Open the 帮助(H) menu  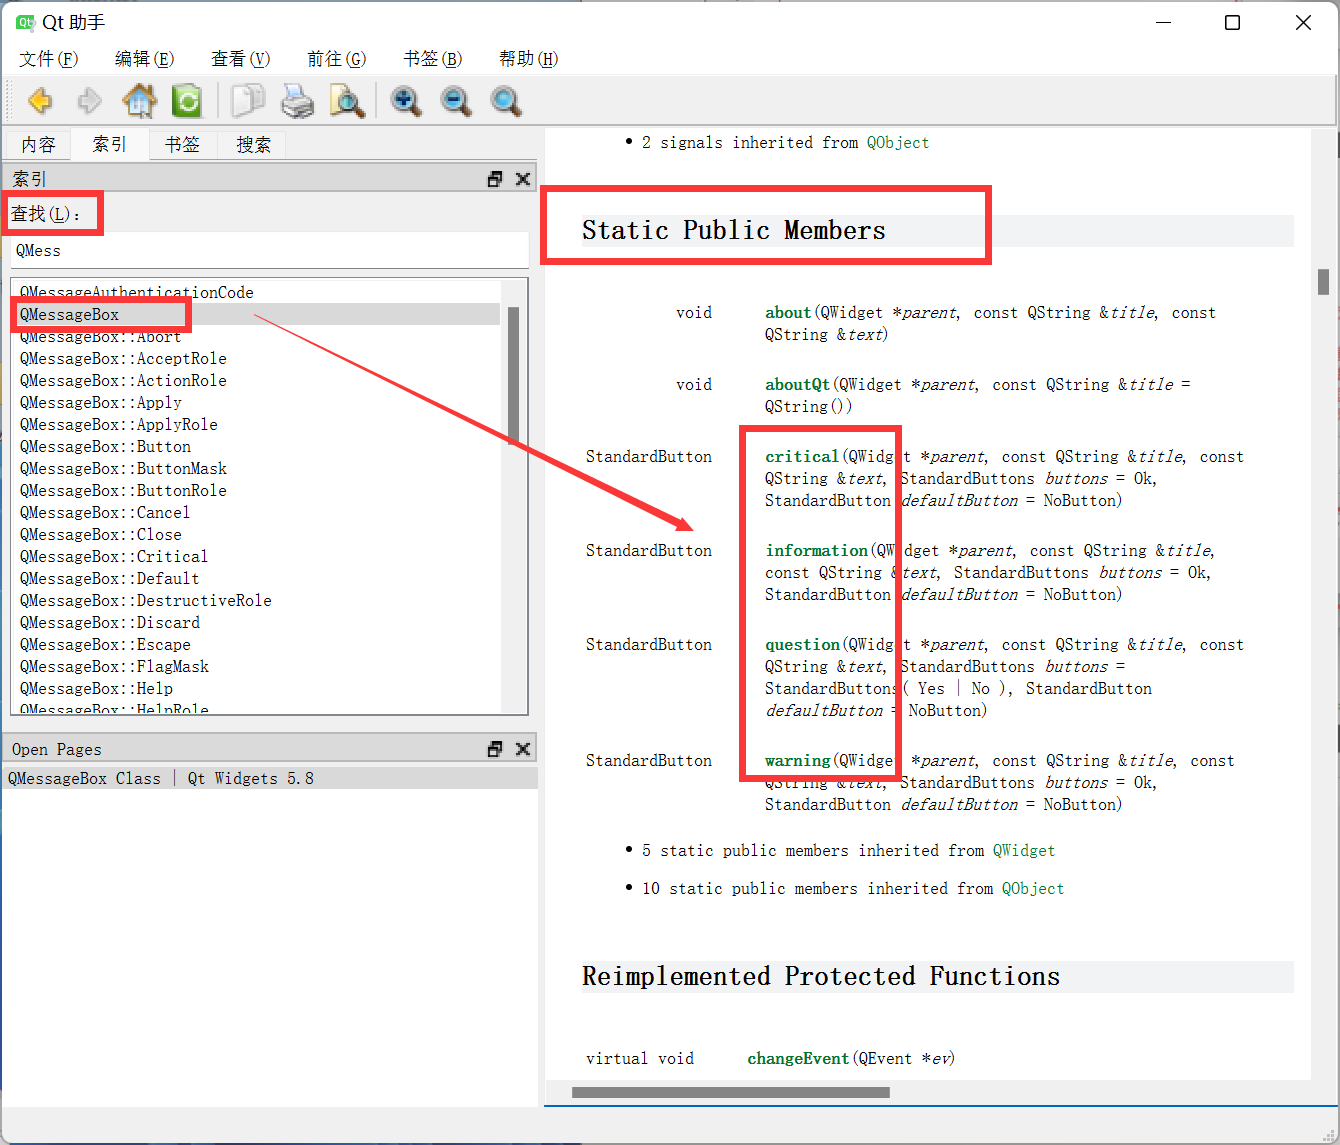[x=528, y=59]
